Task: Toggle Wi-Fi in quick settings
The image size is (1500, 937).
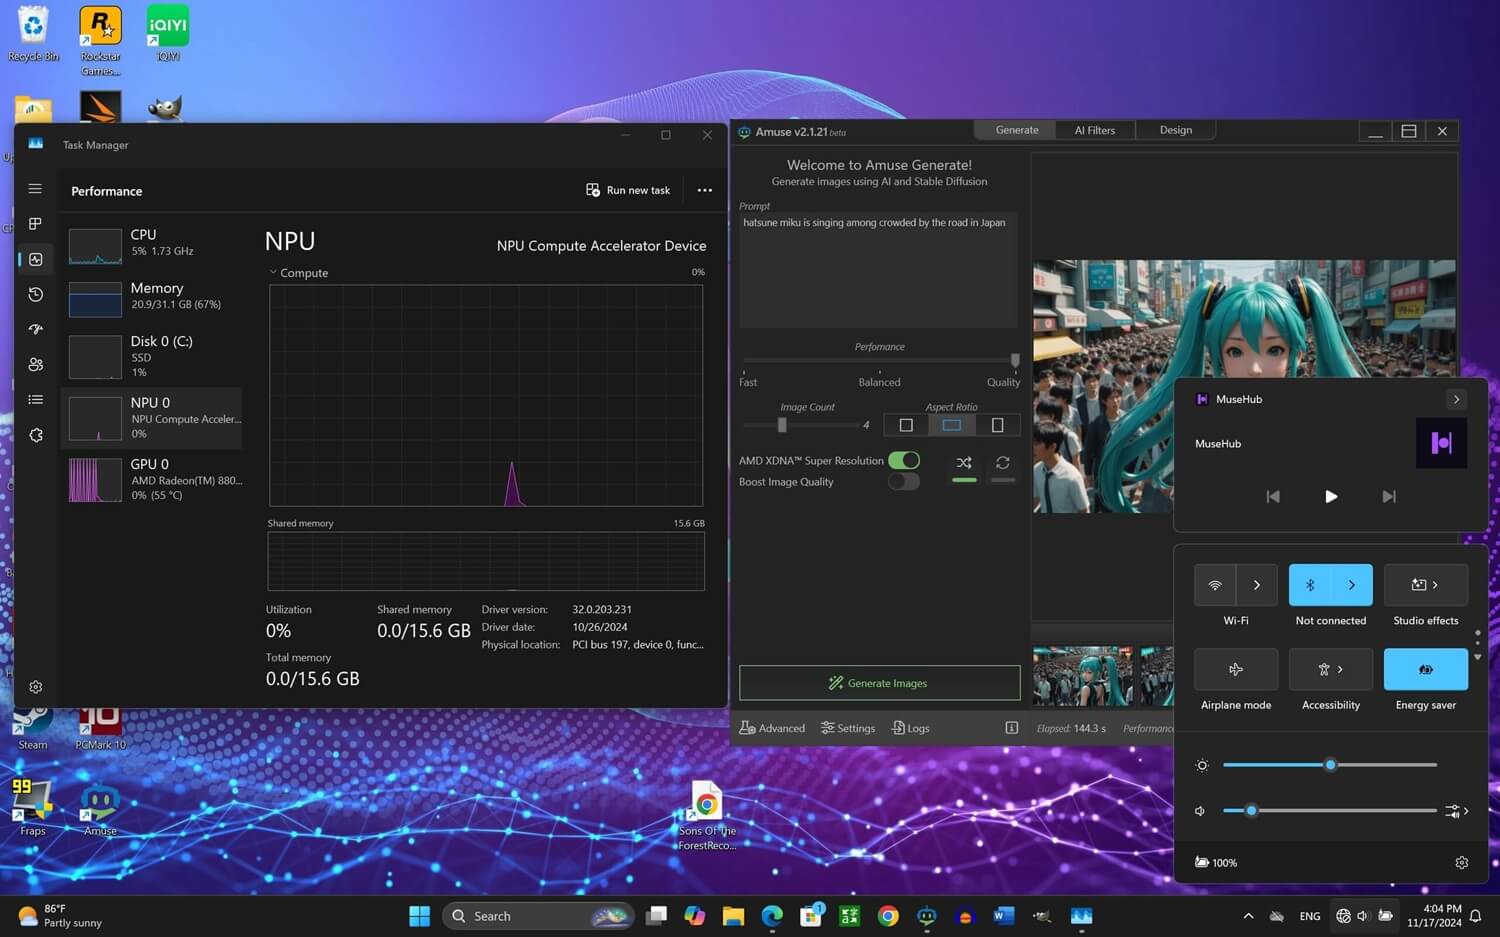Action: point(1215,585)
